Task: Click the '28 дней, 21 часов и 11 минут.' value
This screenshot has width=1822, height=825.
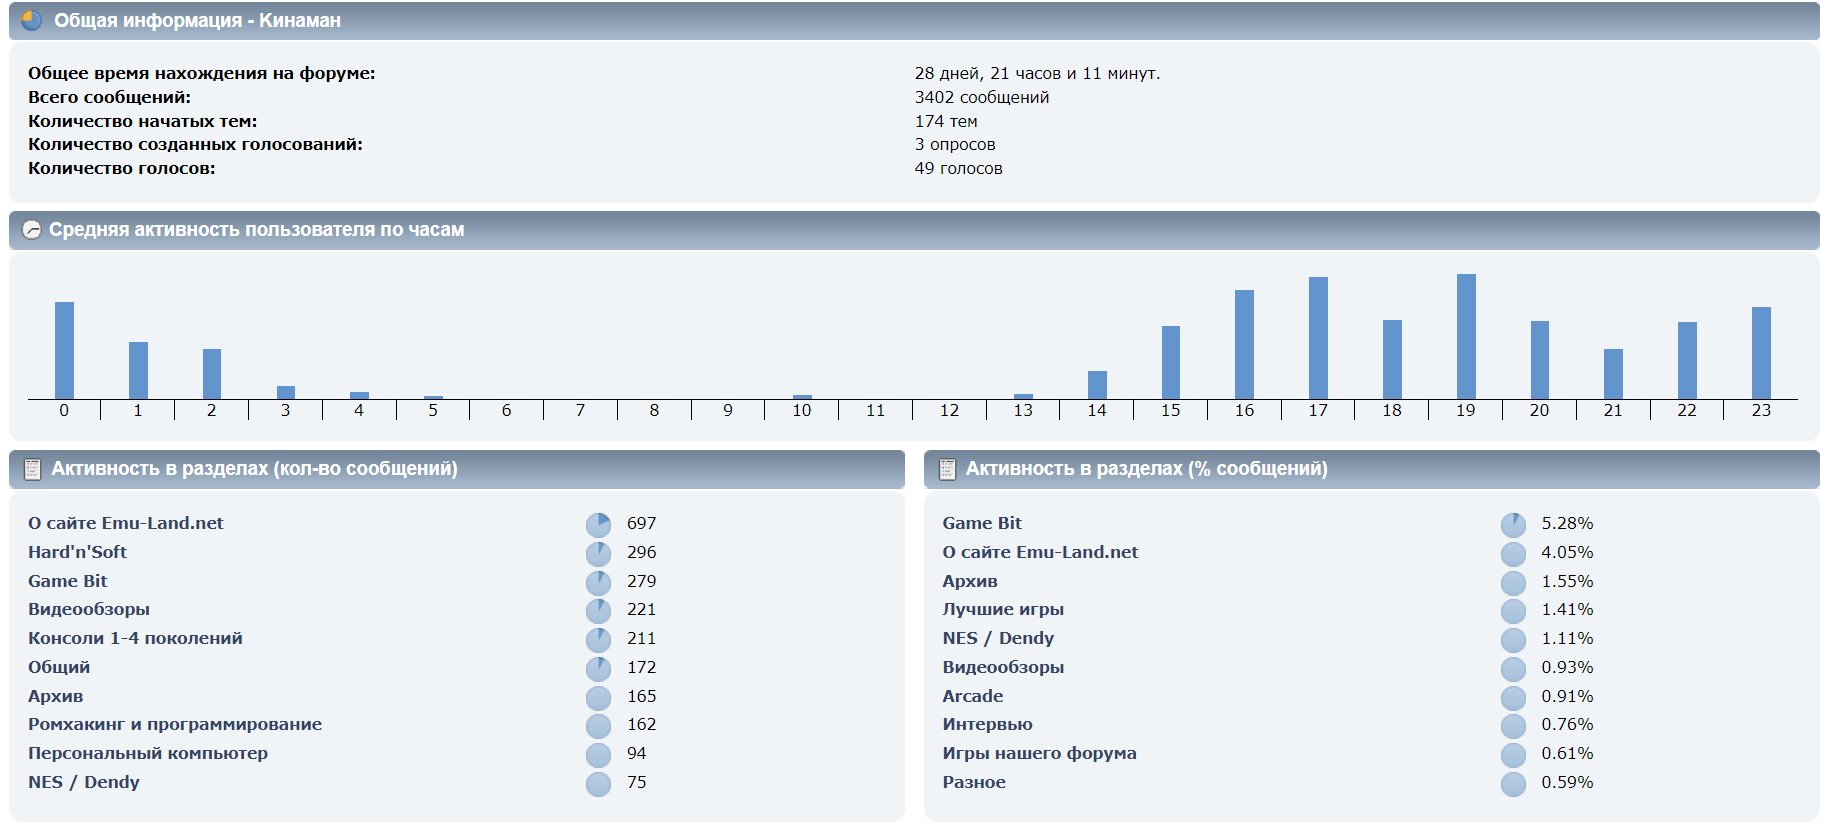Action: (x=1037, y=73)
